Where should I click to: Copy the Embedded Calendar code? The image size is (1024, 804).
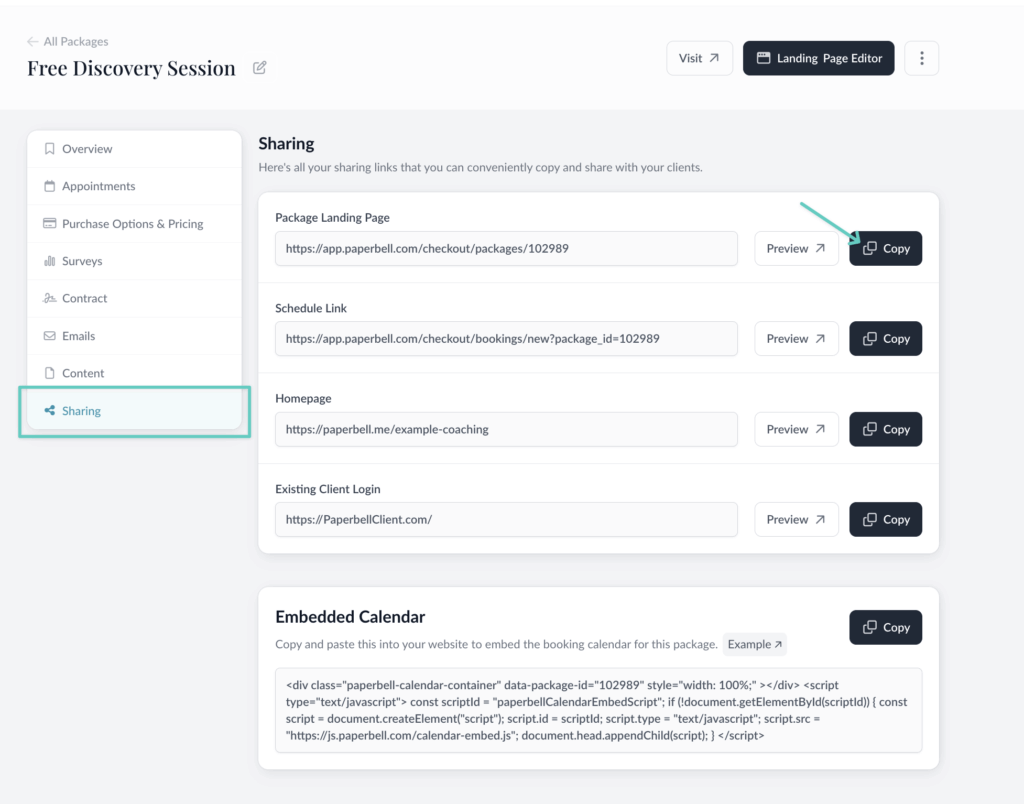885,628
